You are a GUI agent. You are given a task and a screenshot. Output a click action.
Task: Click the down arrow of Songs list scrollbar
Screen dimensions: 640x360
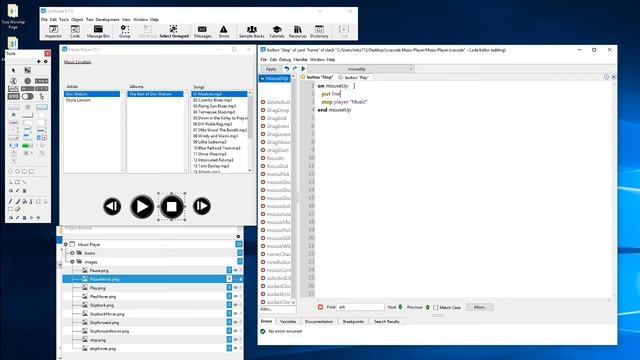tap(250, 171)
